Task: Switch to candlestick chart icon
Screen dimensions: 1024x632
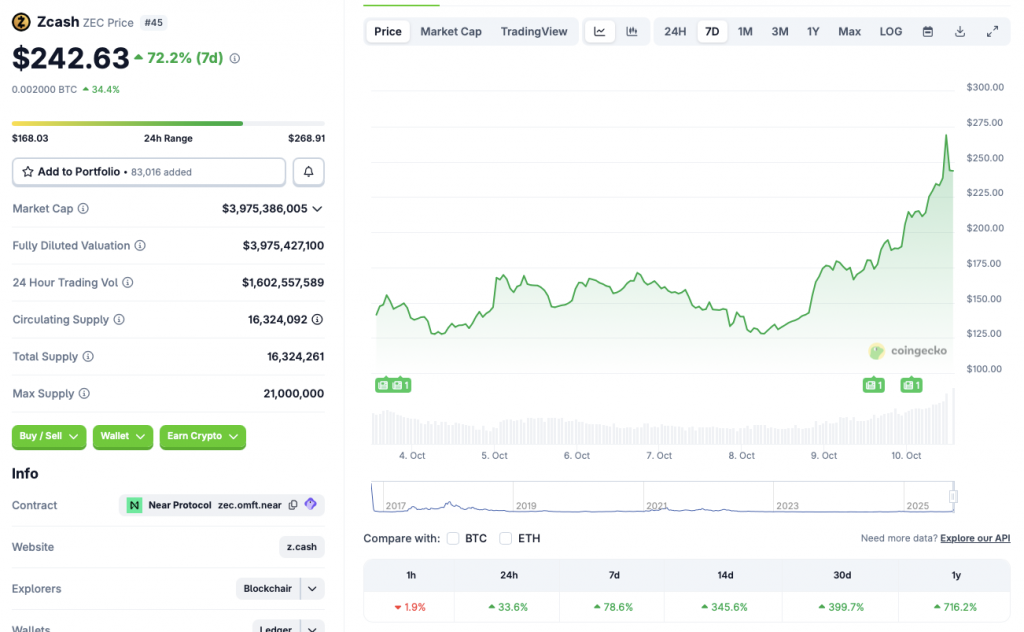Action: (x=632, y=31)
